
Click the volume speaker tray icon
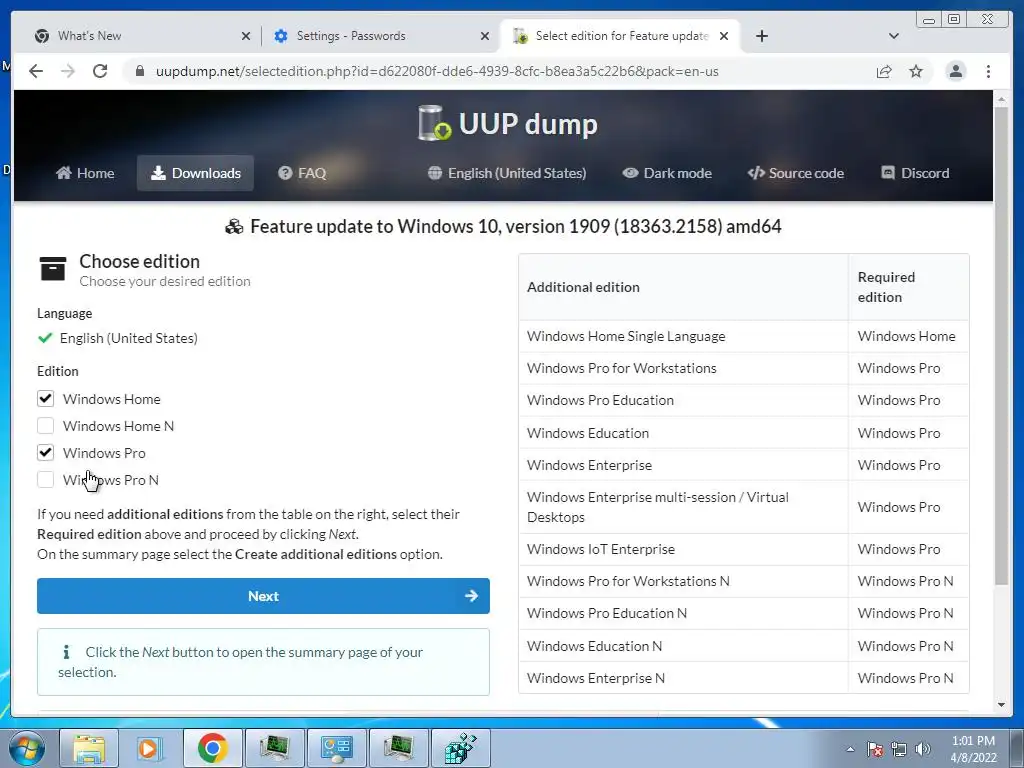[x=923, y=749]
